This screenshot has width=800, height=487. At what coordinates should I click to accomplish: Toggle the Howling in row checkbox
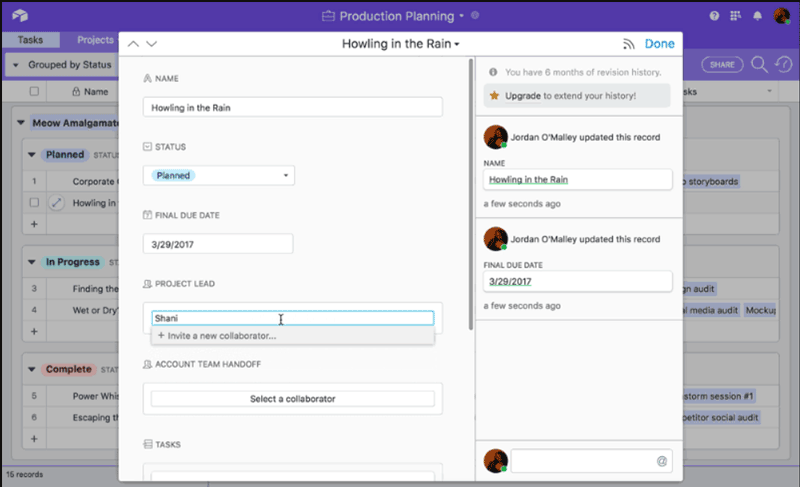click(34, 202)
